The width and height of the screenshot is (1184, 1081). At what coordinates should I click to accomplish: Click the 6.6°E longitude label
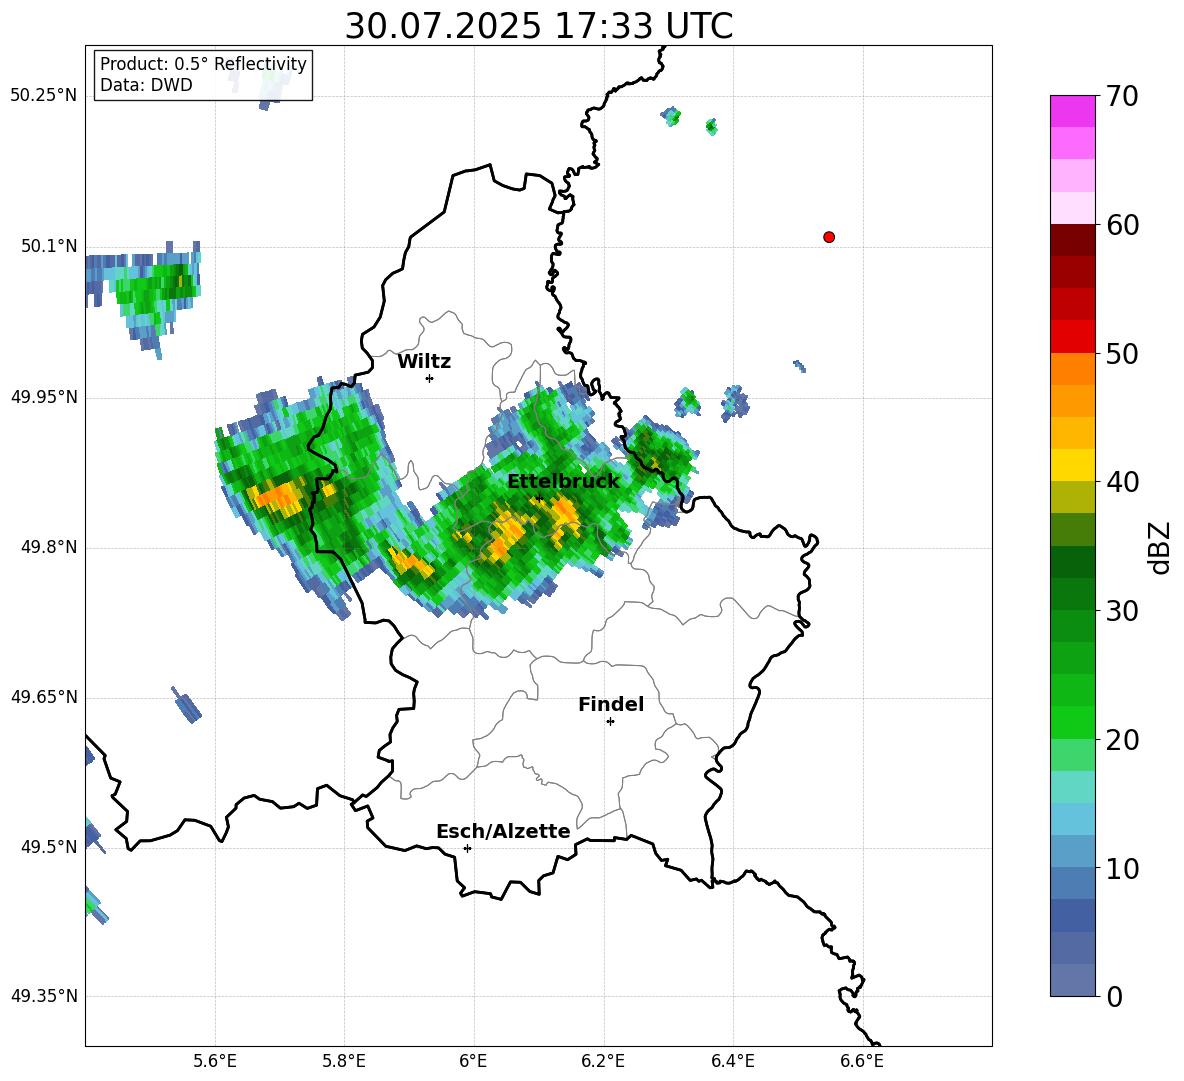[862, 1061]
